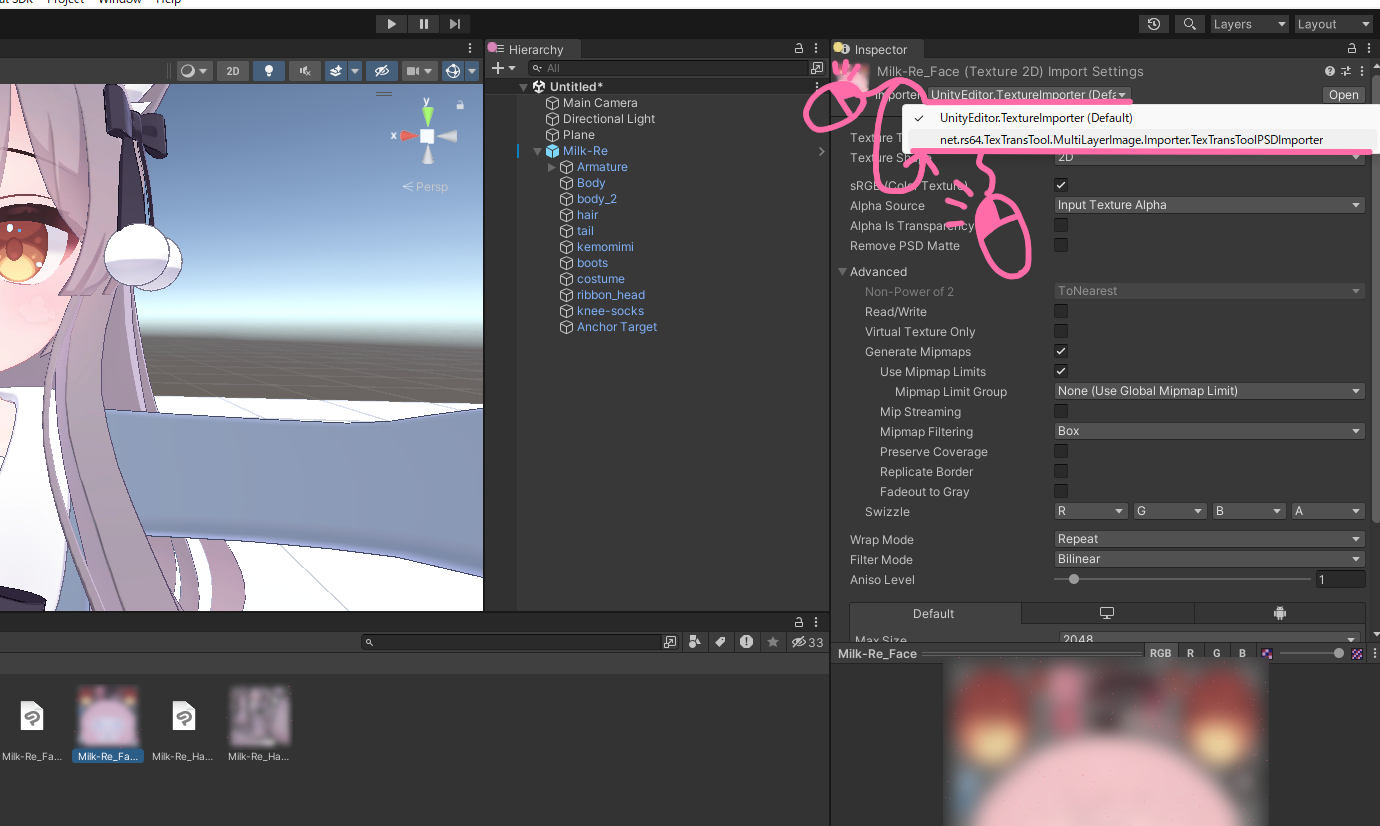Click the add plus button in Hierarchy
Screen dimensions: 1380x826
tap(498, 68)
